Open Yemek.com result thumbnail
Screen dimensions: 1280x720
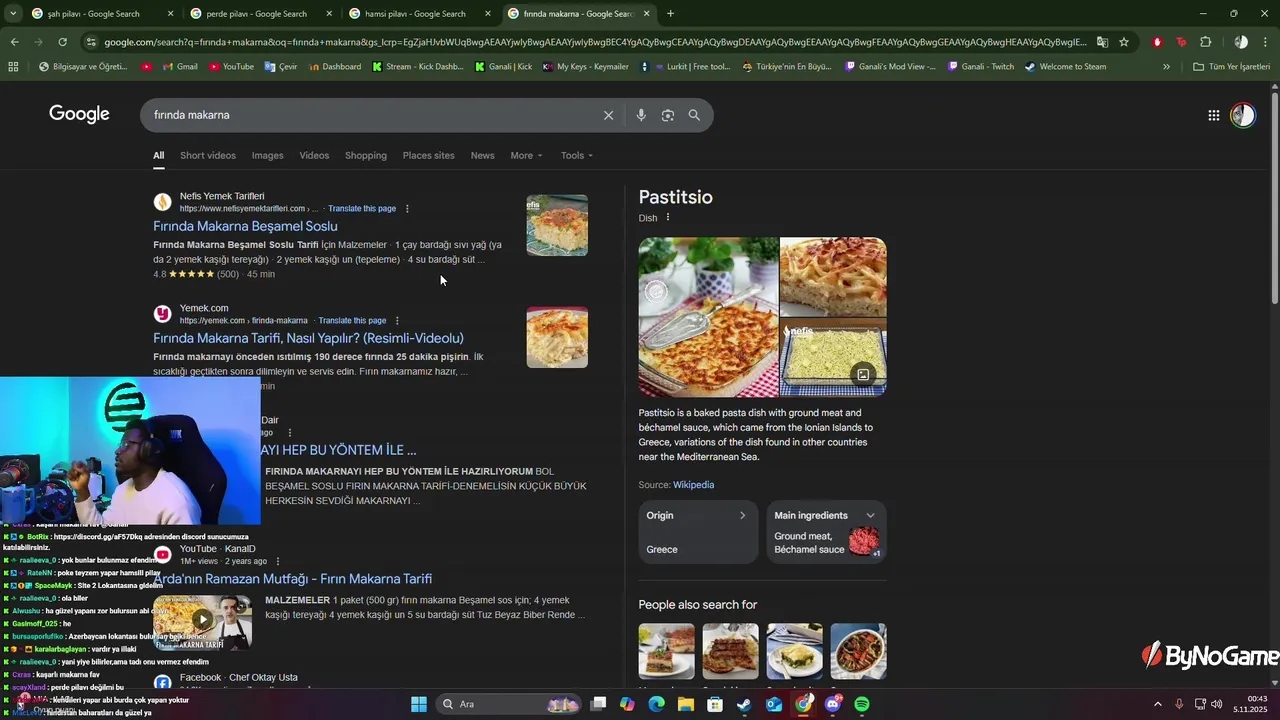click(x=557, y=337)
